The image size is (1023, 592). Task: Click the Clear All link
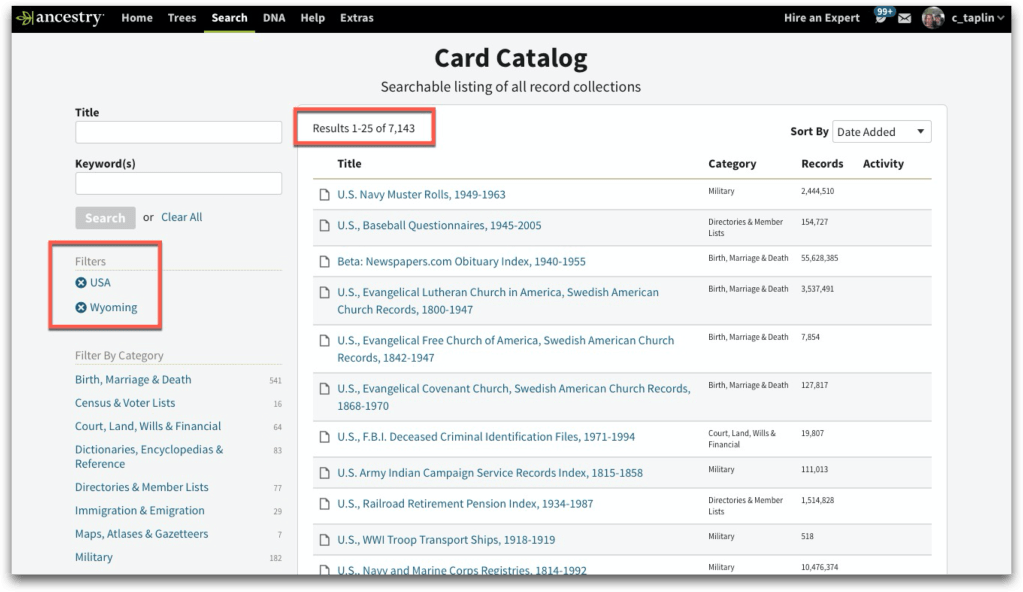click(181, 217)
